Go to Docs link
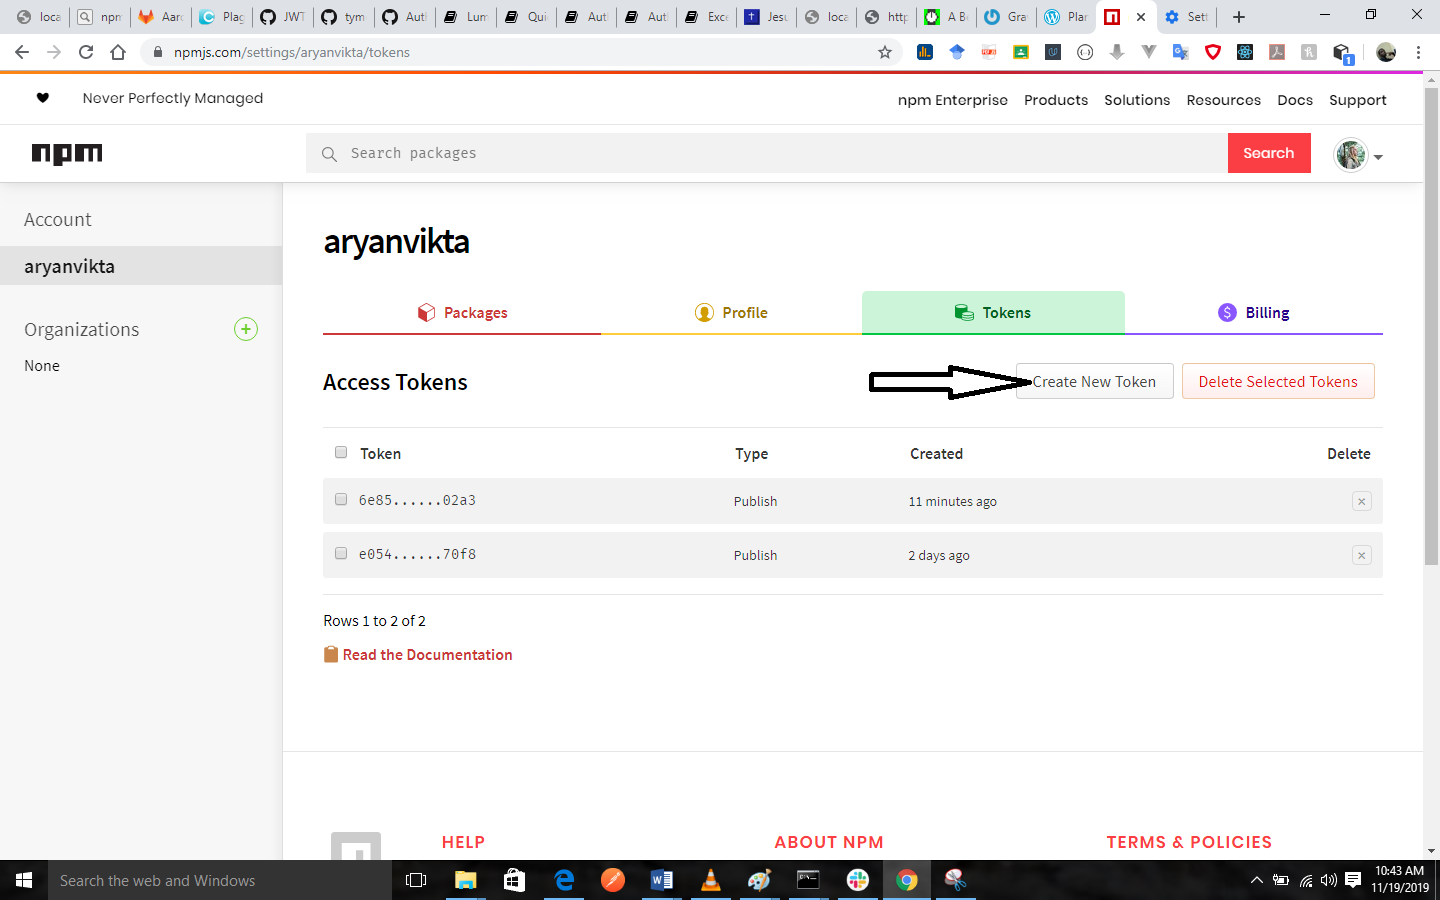Image resolution: width=1440 pixels, height=900 pixels. (x=1295, y=100)
